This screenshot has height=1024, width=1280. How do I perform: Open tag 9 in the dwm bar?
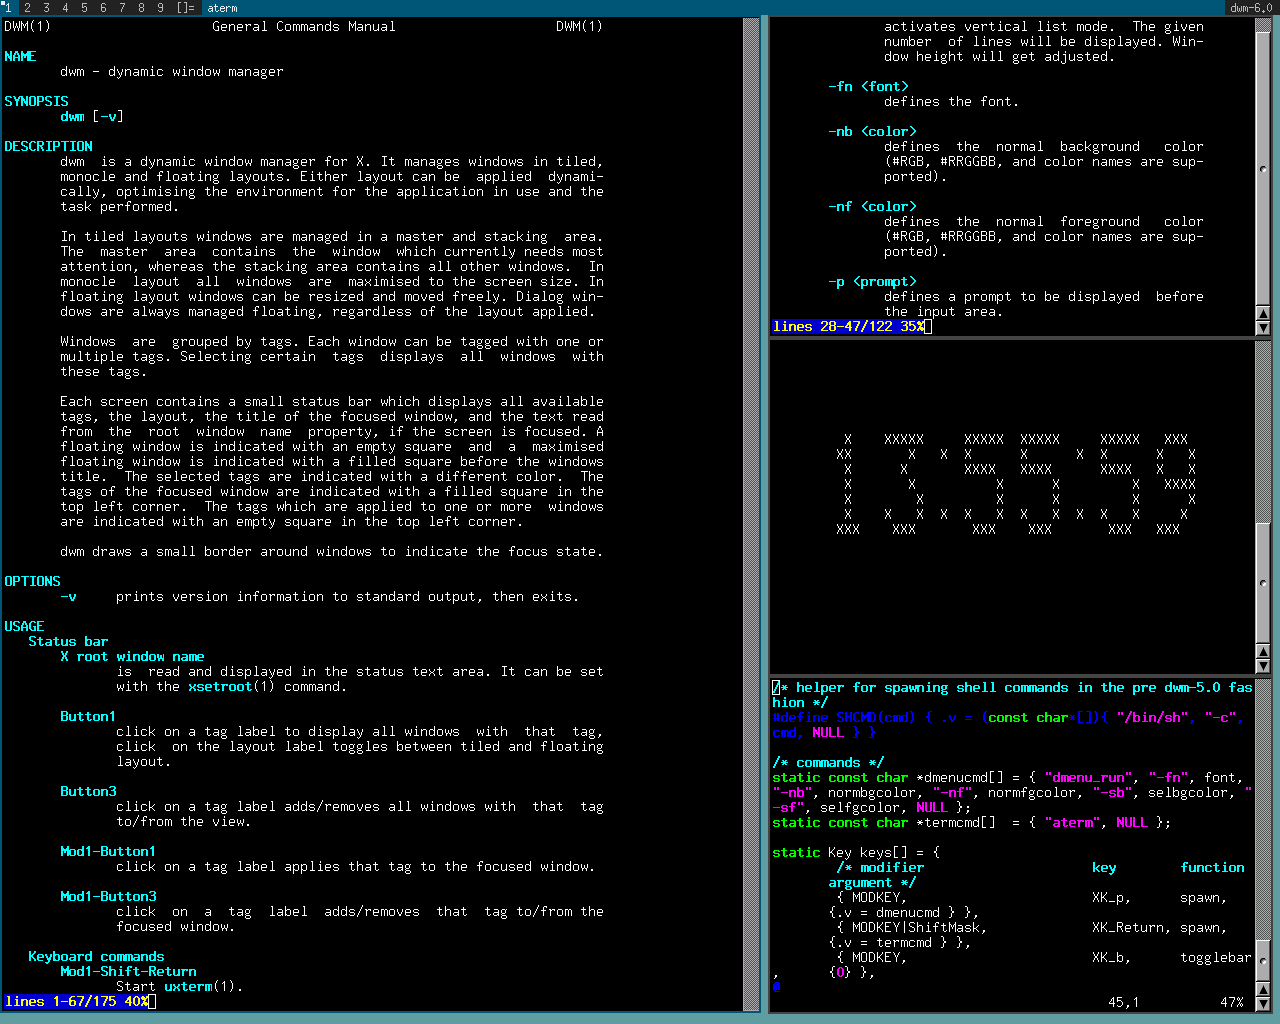[160, 8]
